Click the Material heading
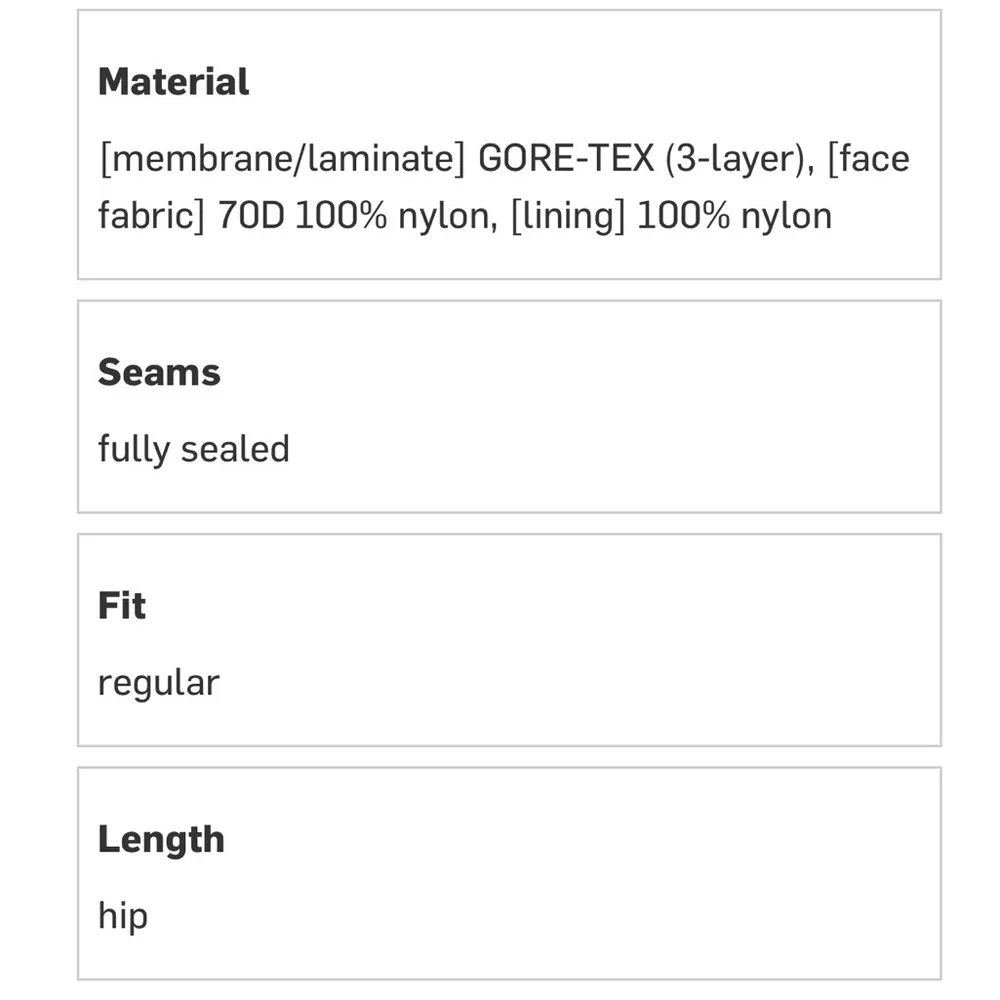The image size is (1000, 1000). coord(173,82)
